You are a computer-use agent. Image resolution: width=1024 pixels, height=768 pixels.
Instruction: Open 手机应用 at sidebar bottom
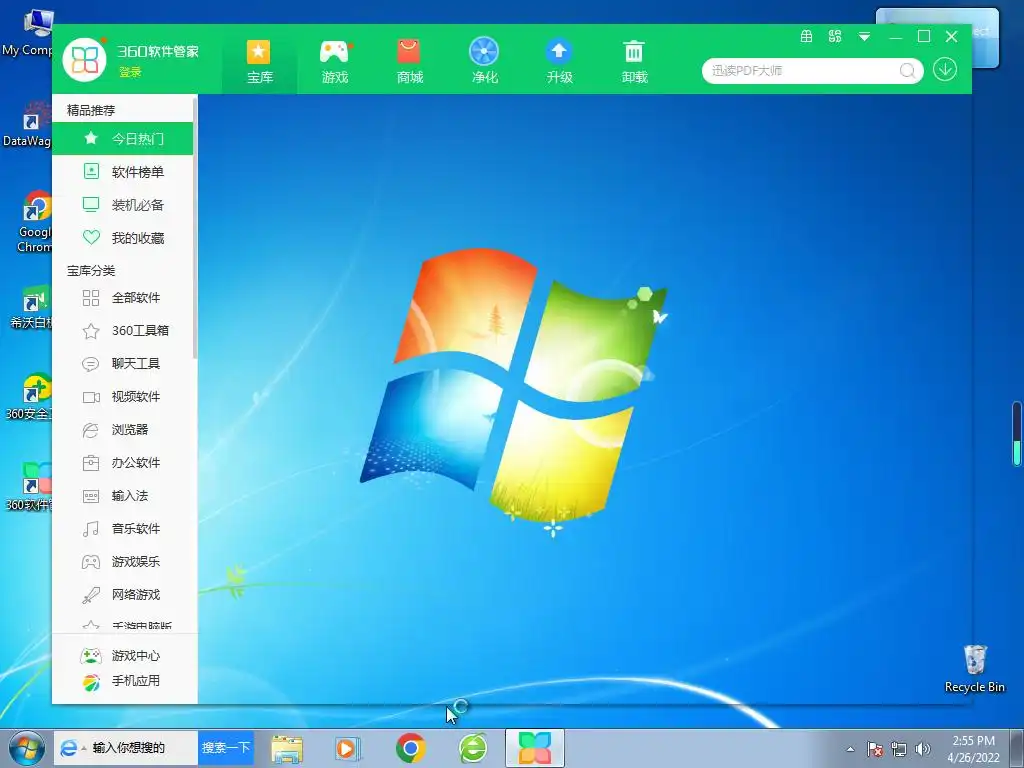tap(120, 681)
